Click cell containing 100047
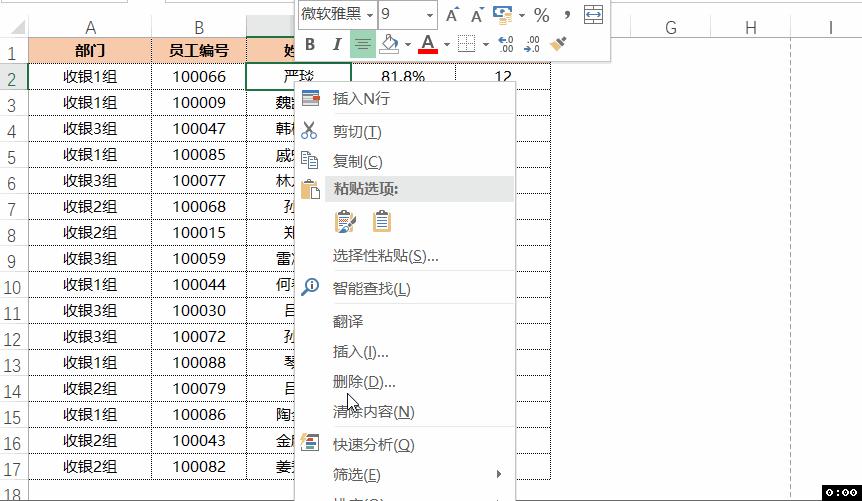This screenshot has height=501, width=862. (x=199, y=128)
